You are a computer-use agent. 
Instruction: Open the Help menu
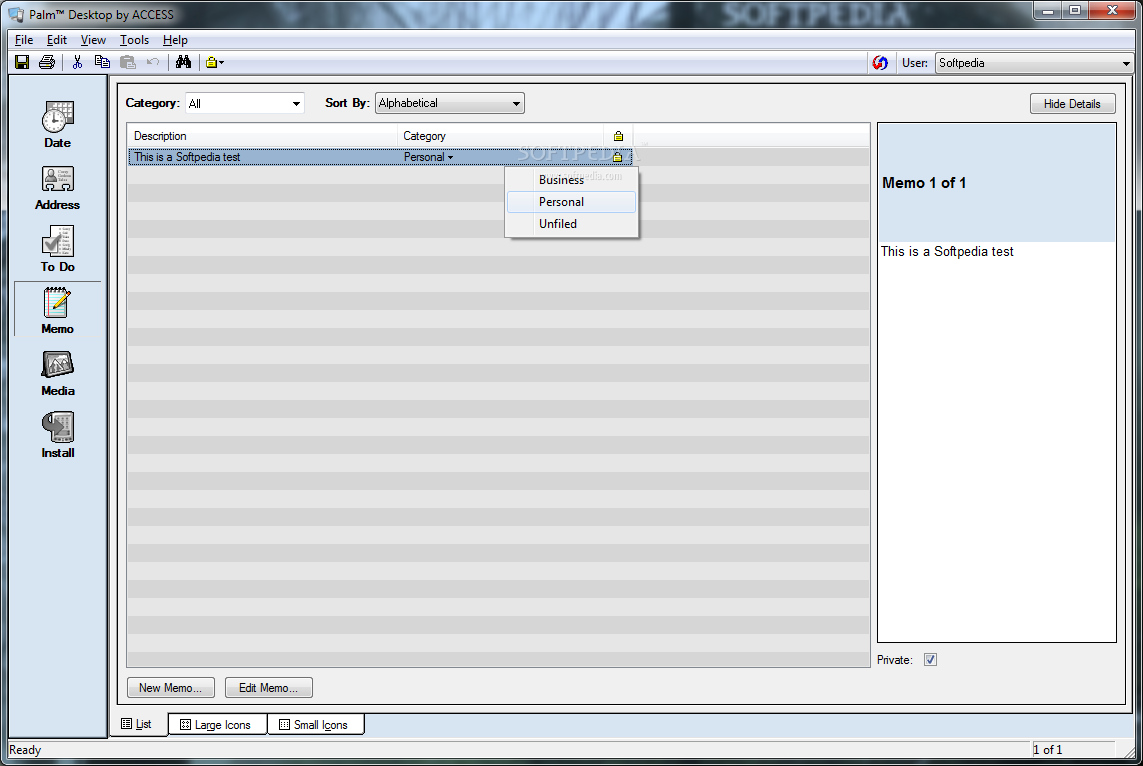click(175, 40)
